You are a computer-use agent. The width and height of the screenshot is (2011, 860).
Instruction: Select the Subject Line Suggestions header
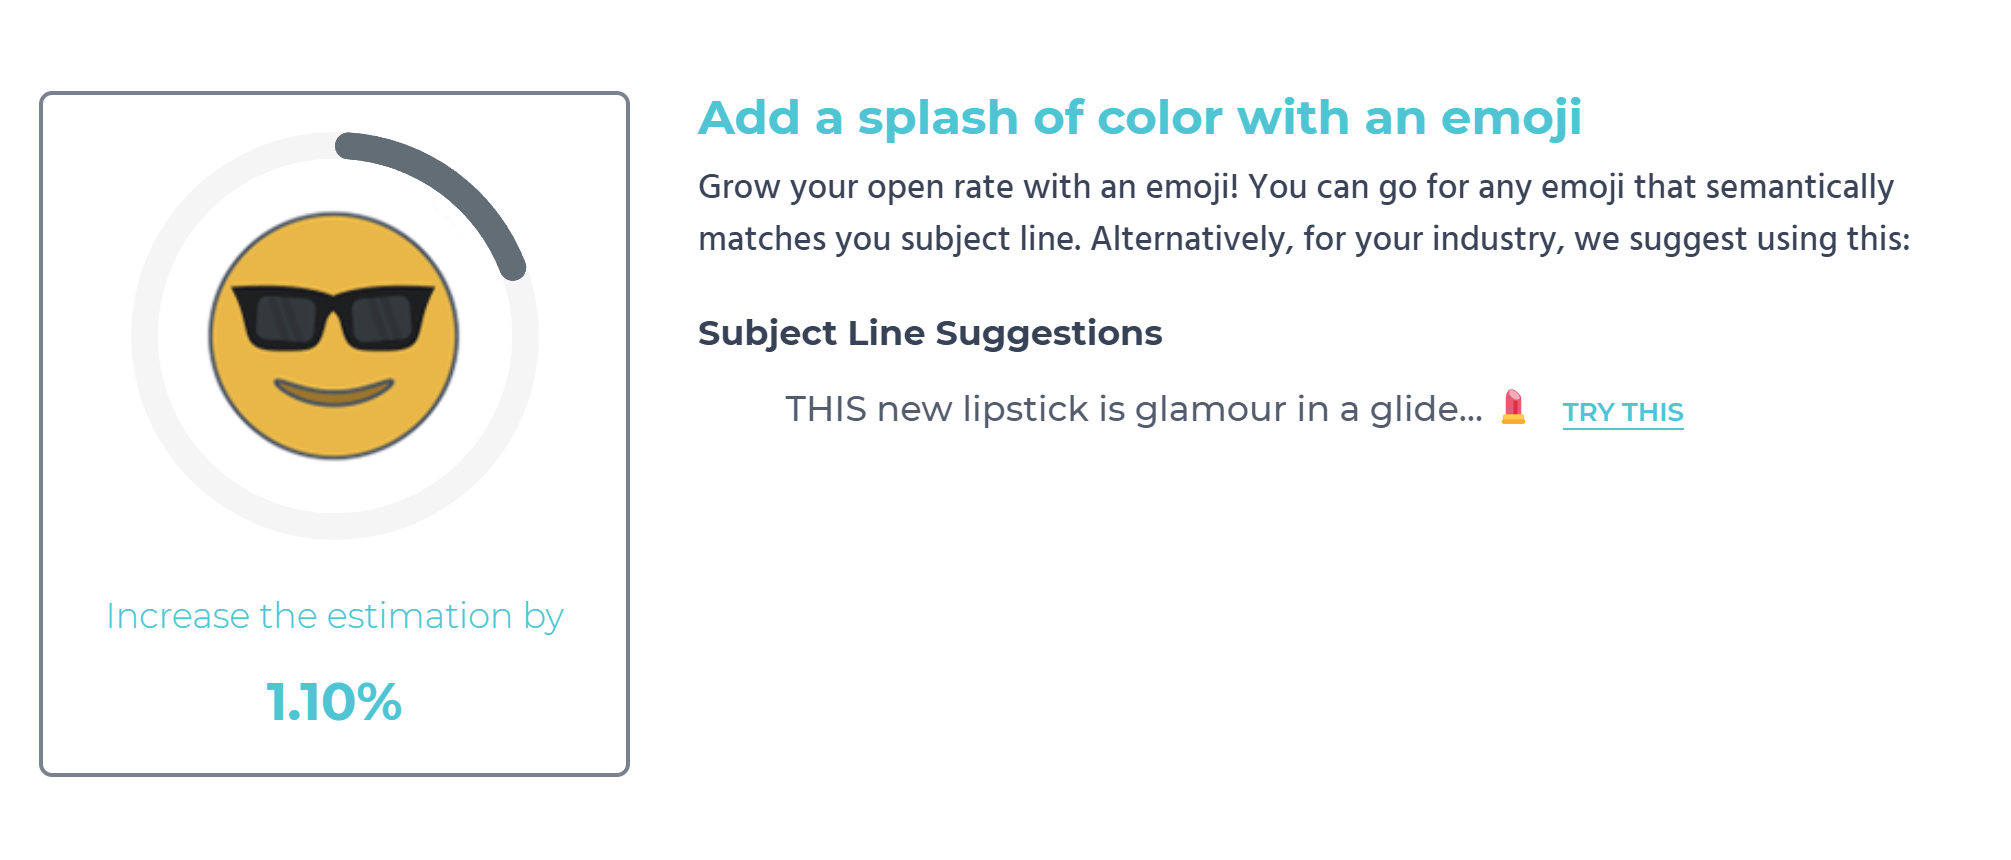pos(930,333)
